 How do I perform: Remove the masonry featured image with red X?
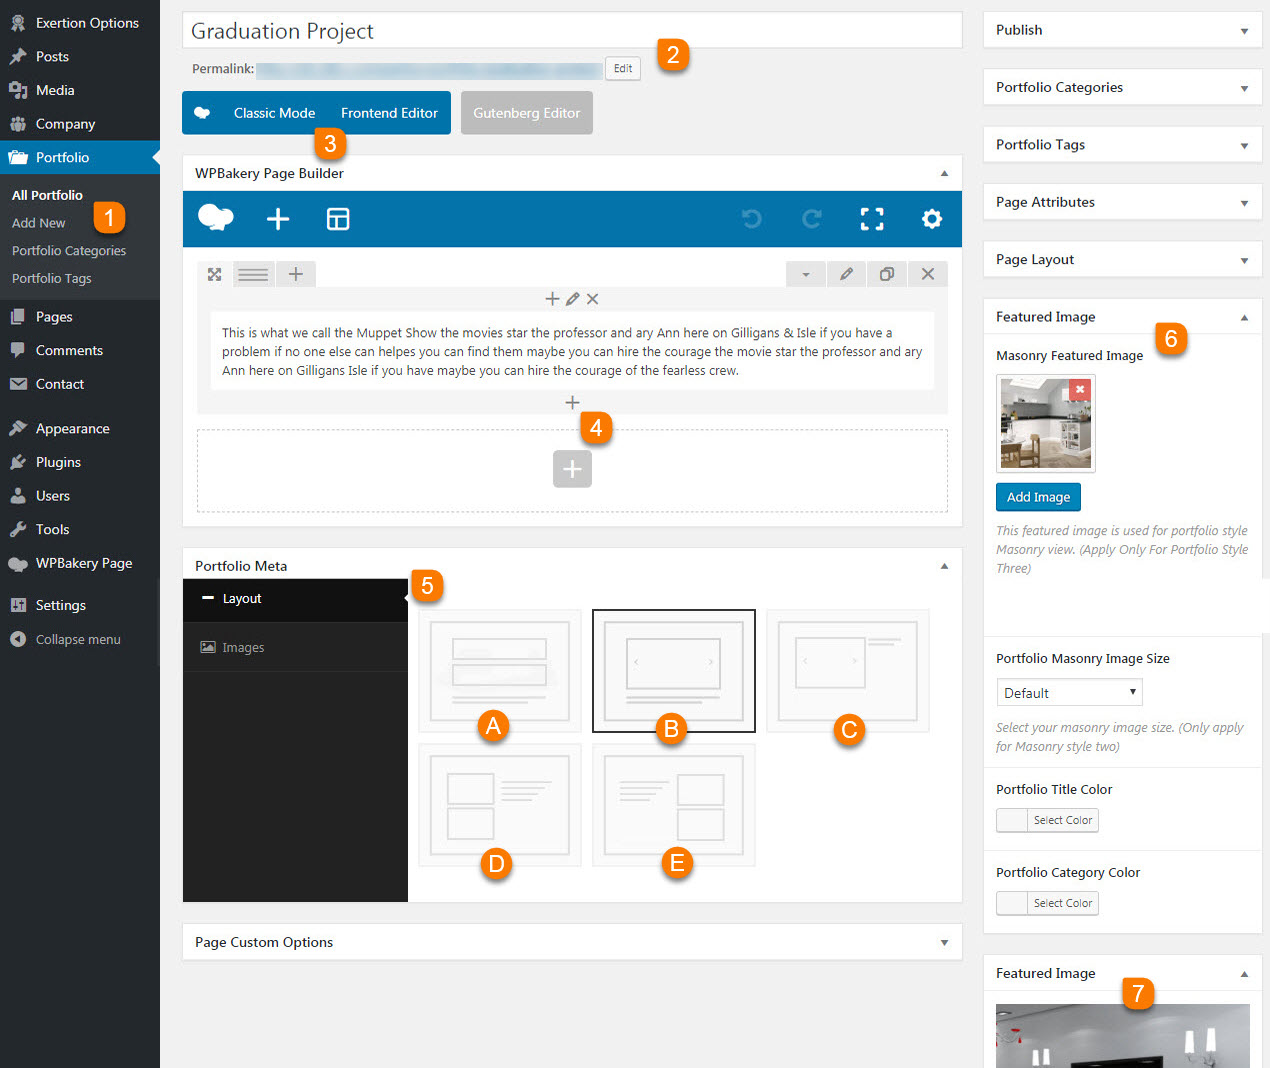[x=1080, y=389]
